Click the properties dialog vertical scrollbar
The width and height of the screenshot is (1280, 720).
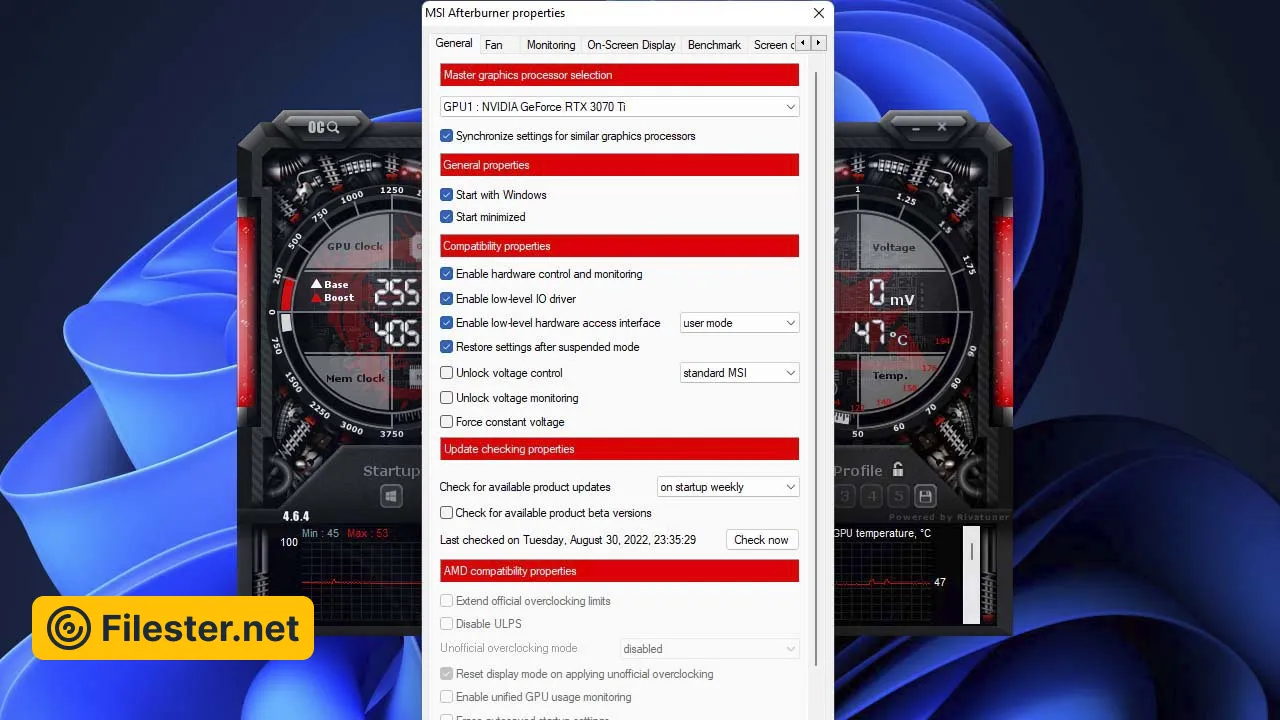[x=817, y=370]
